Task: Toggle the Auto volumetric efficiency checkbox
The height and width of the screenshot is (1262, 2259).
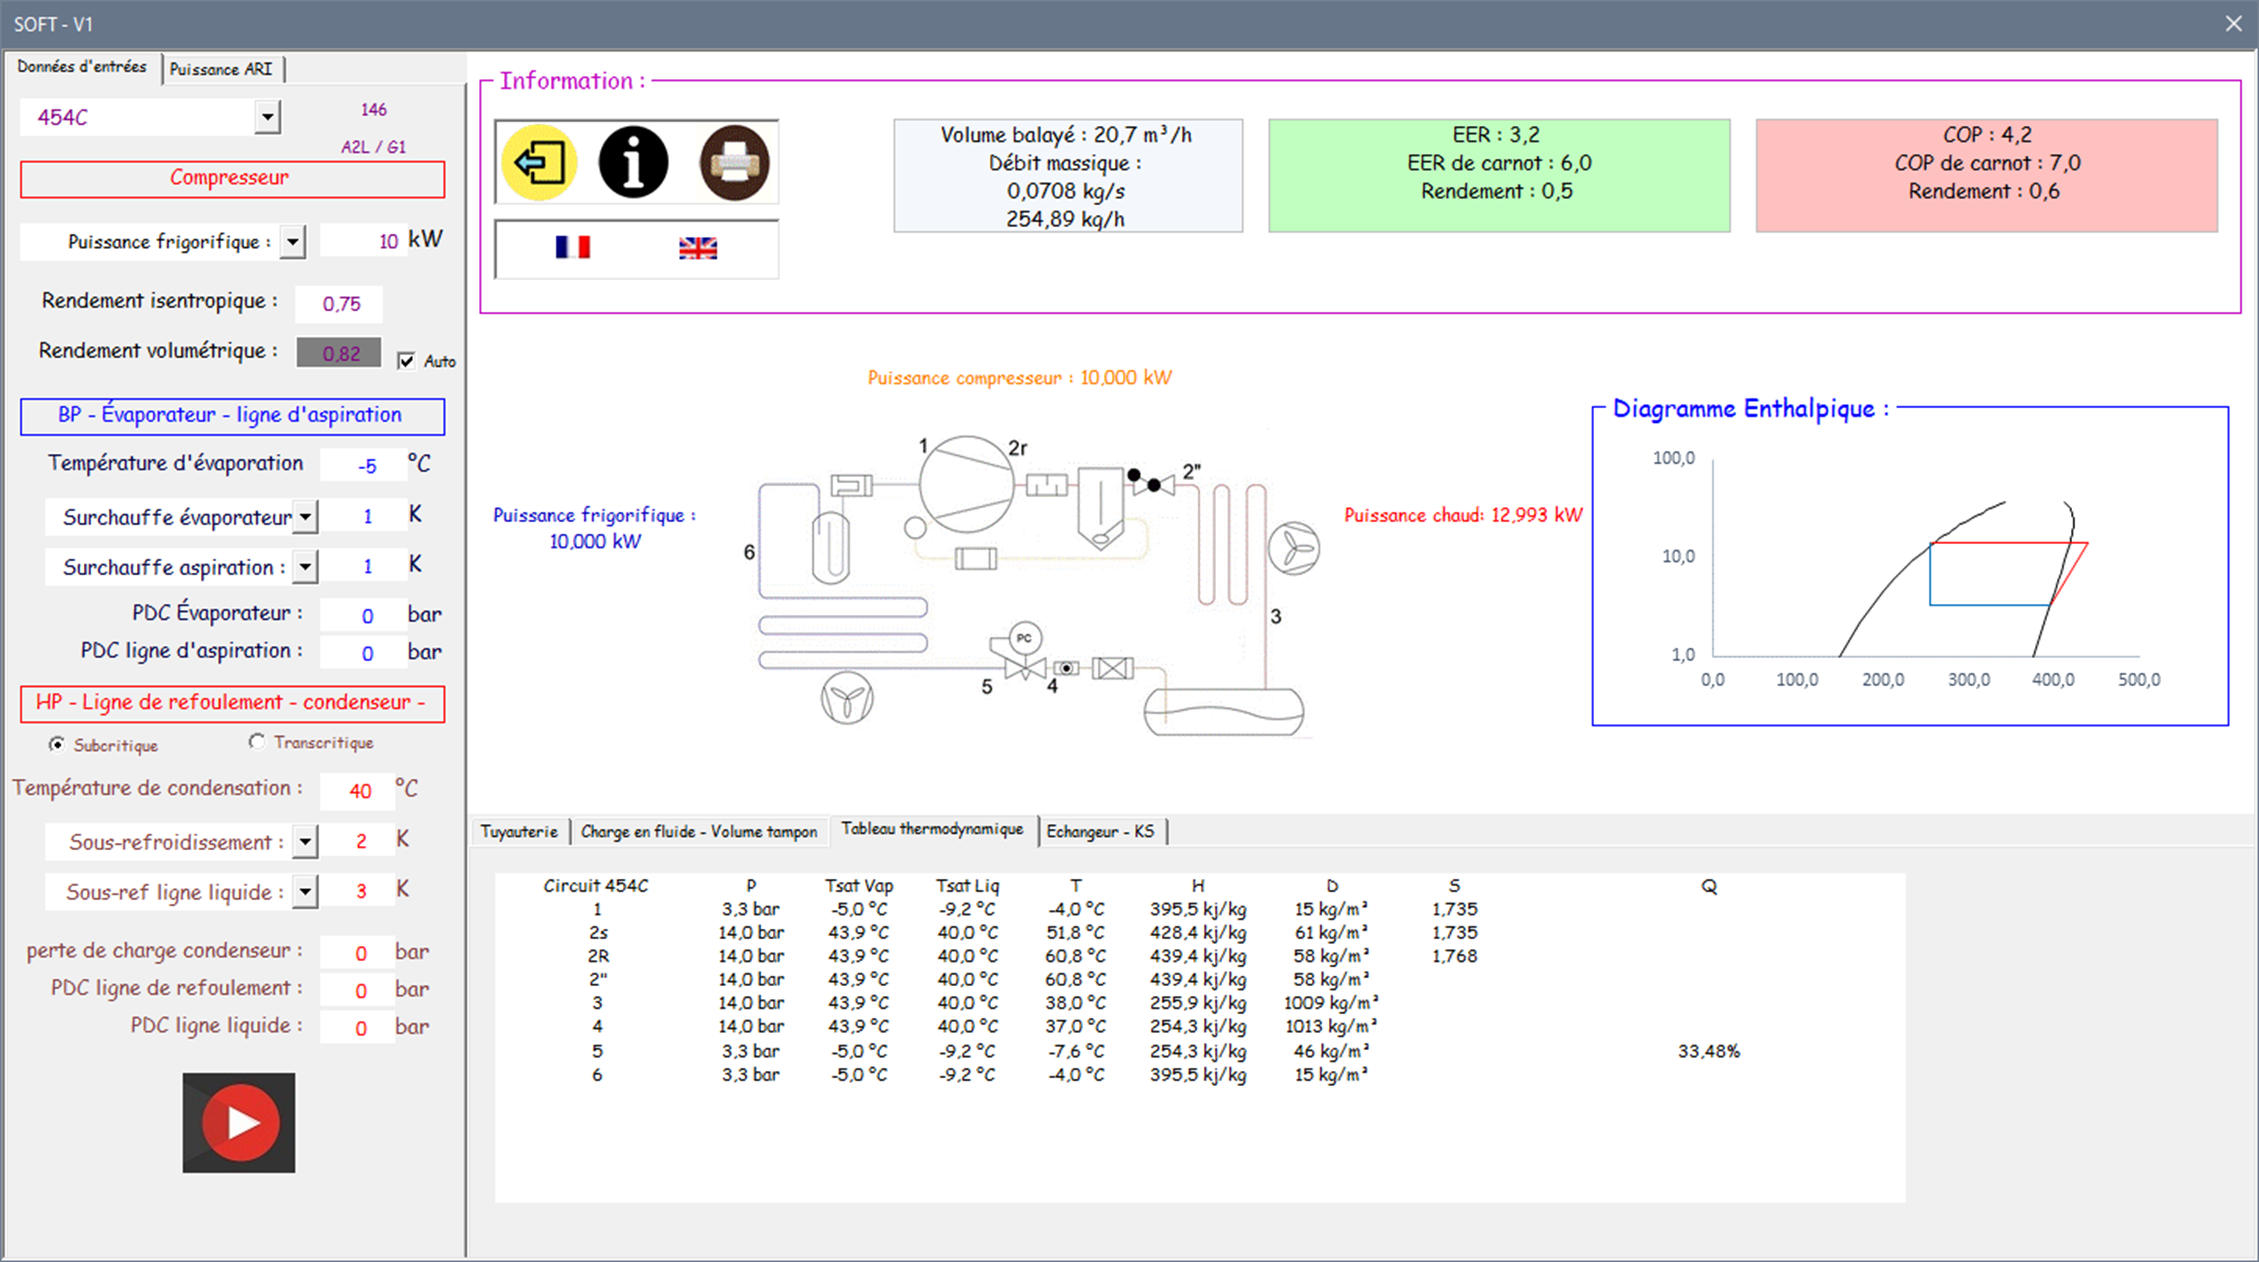Action: coord(407,361)
